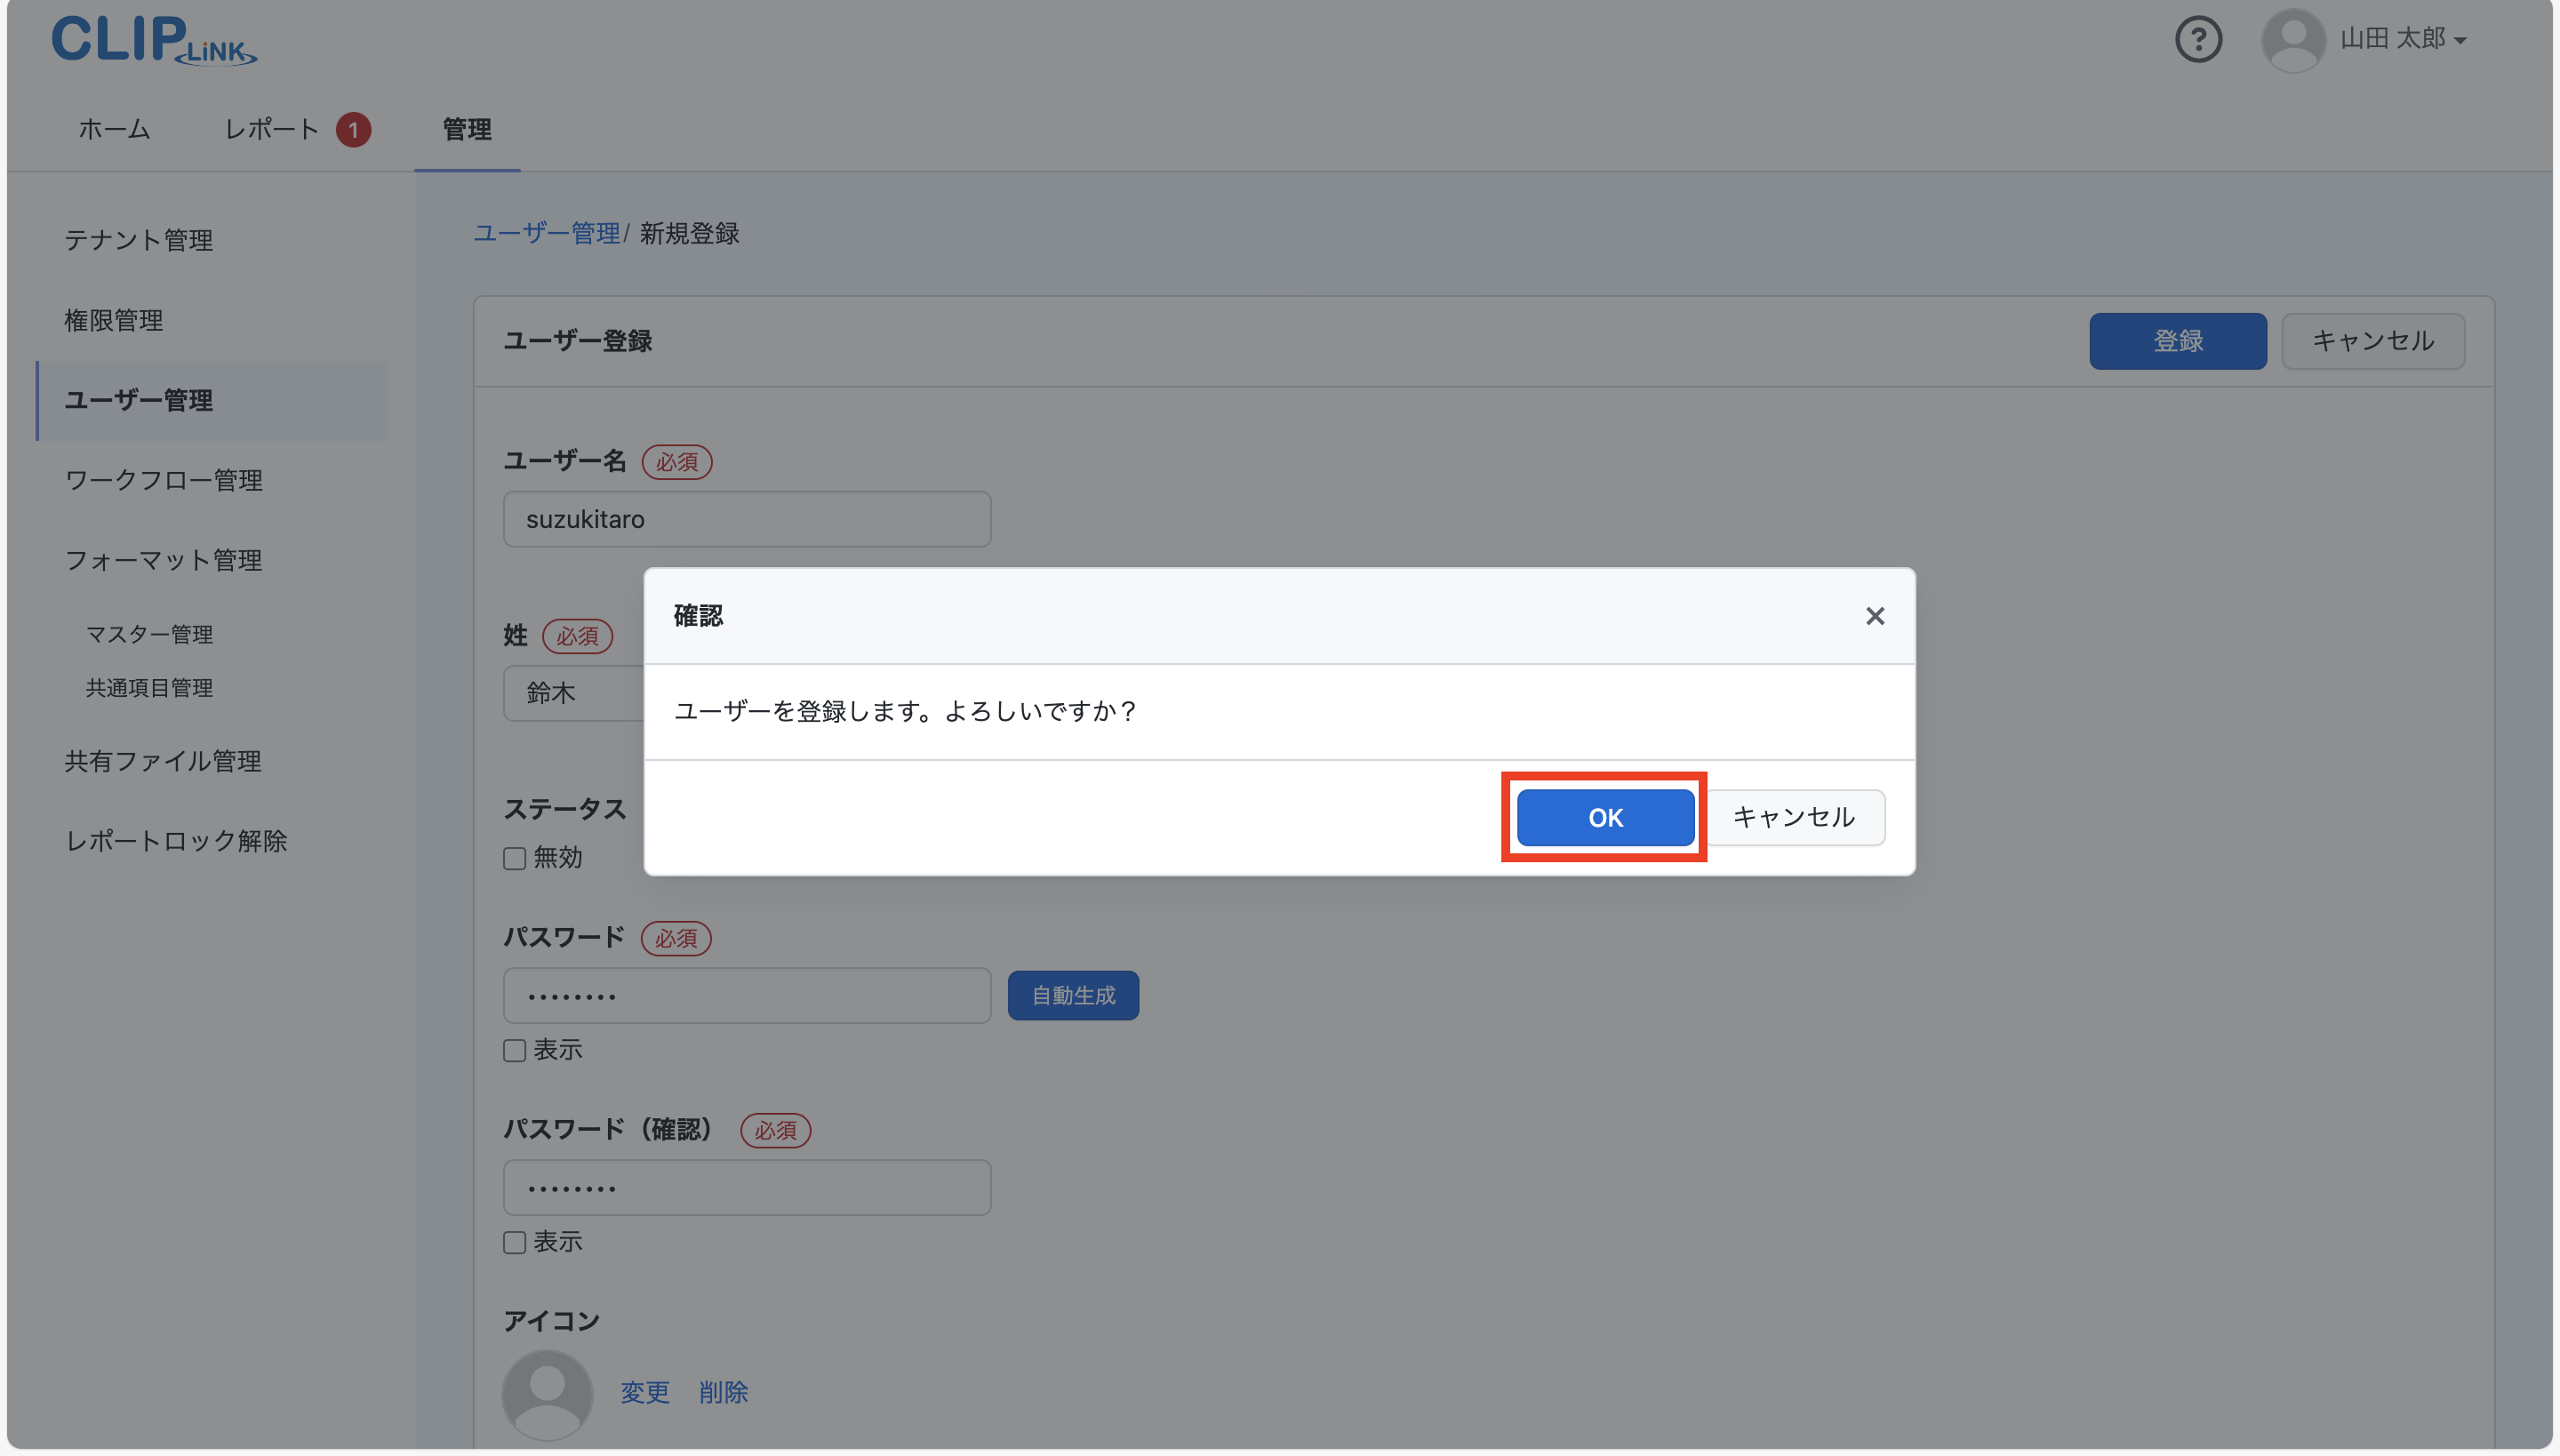Screen dimensions: 2560x1456
Task: Select ワークフロー管理 in the sidebar
Action: click(x=163, y=480)
